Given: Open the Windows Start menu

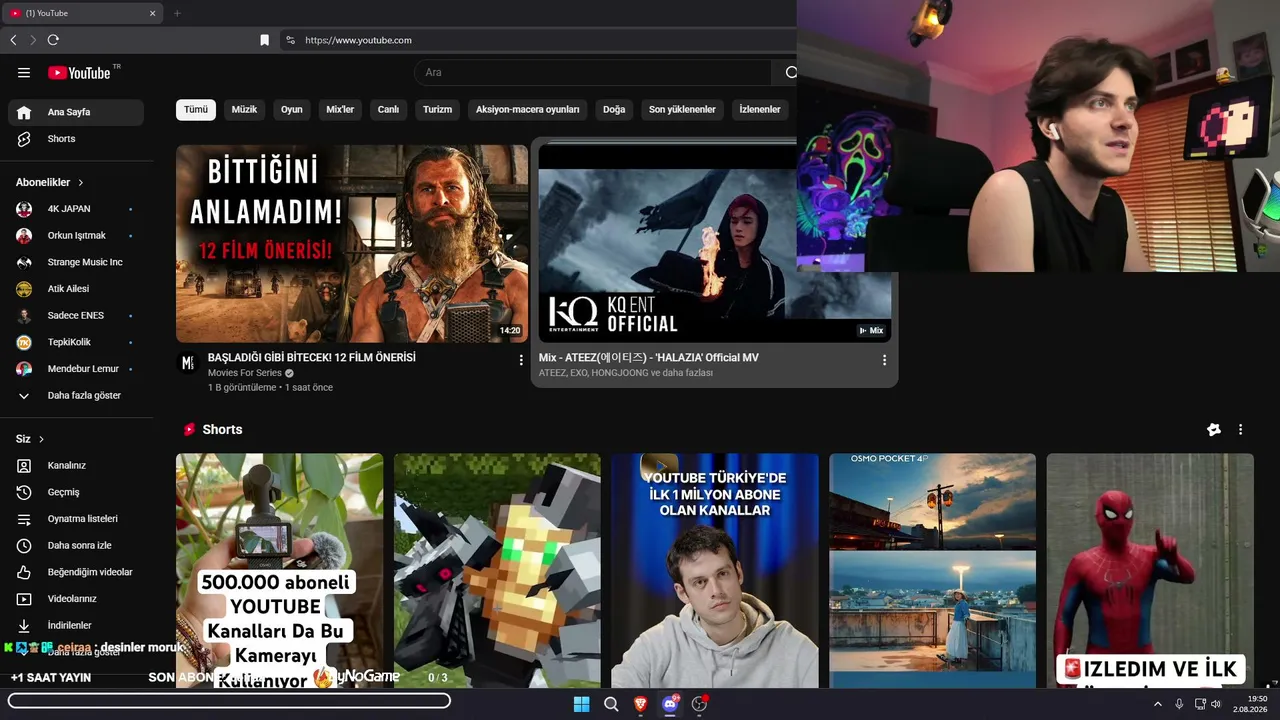Looking at the screenshot, I should pyautogui.click(x=581, y=704).
